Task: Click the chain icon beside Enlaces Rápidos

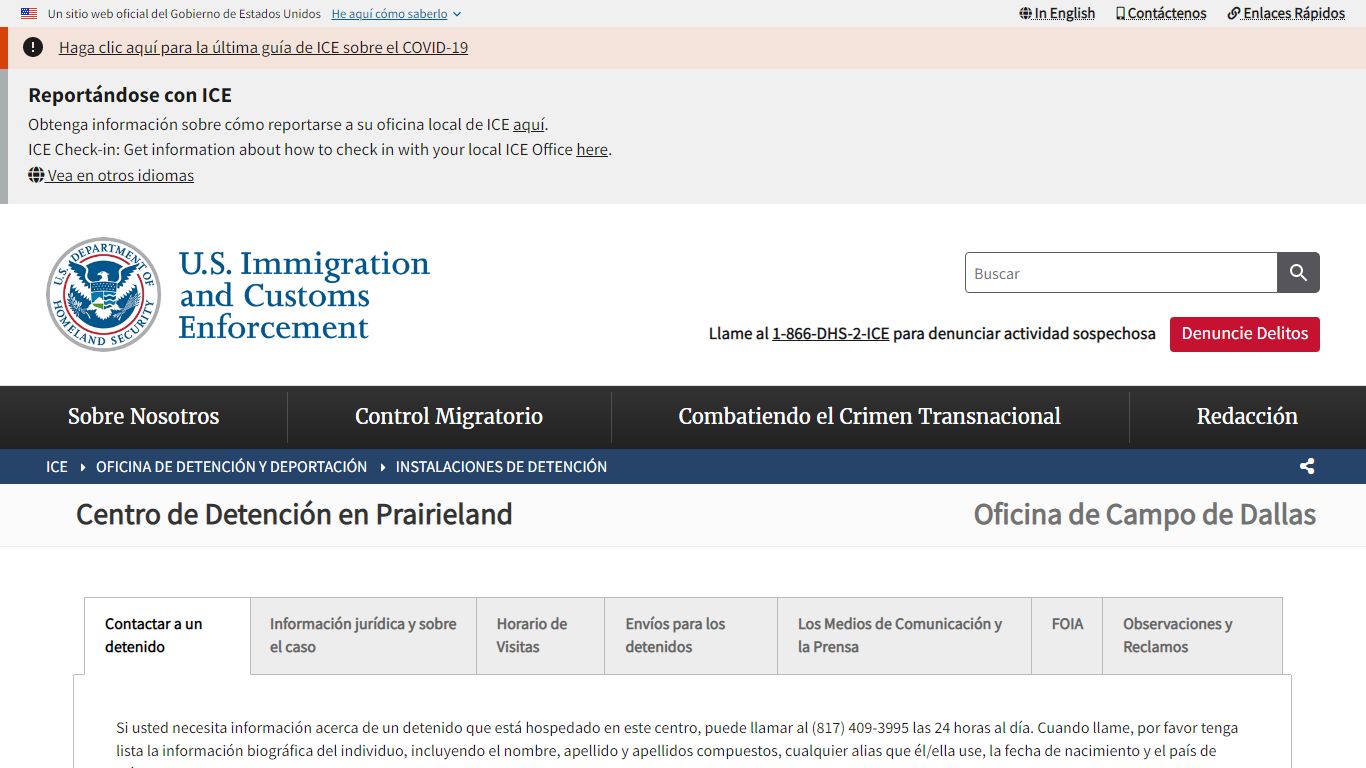Action: (1234, 14)
